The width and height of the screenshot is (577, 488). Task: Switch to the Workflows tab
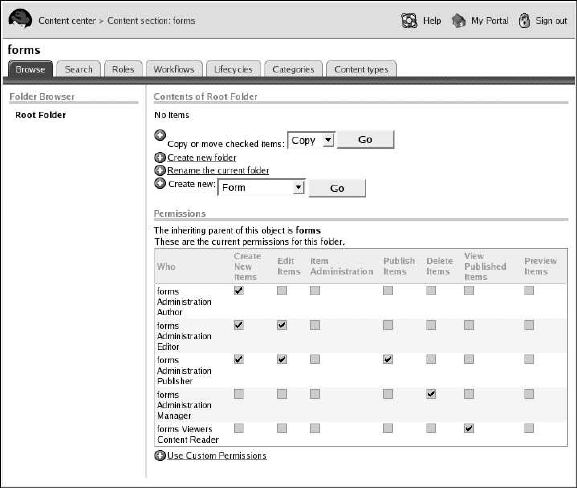coord(174,69)
